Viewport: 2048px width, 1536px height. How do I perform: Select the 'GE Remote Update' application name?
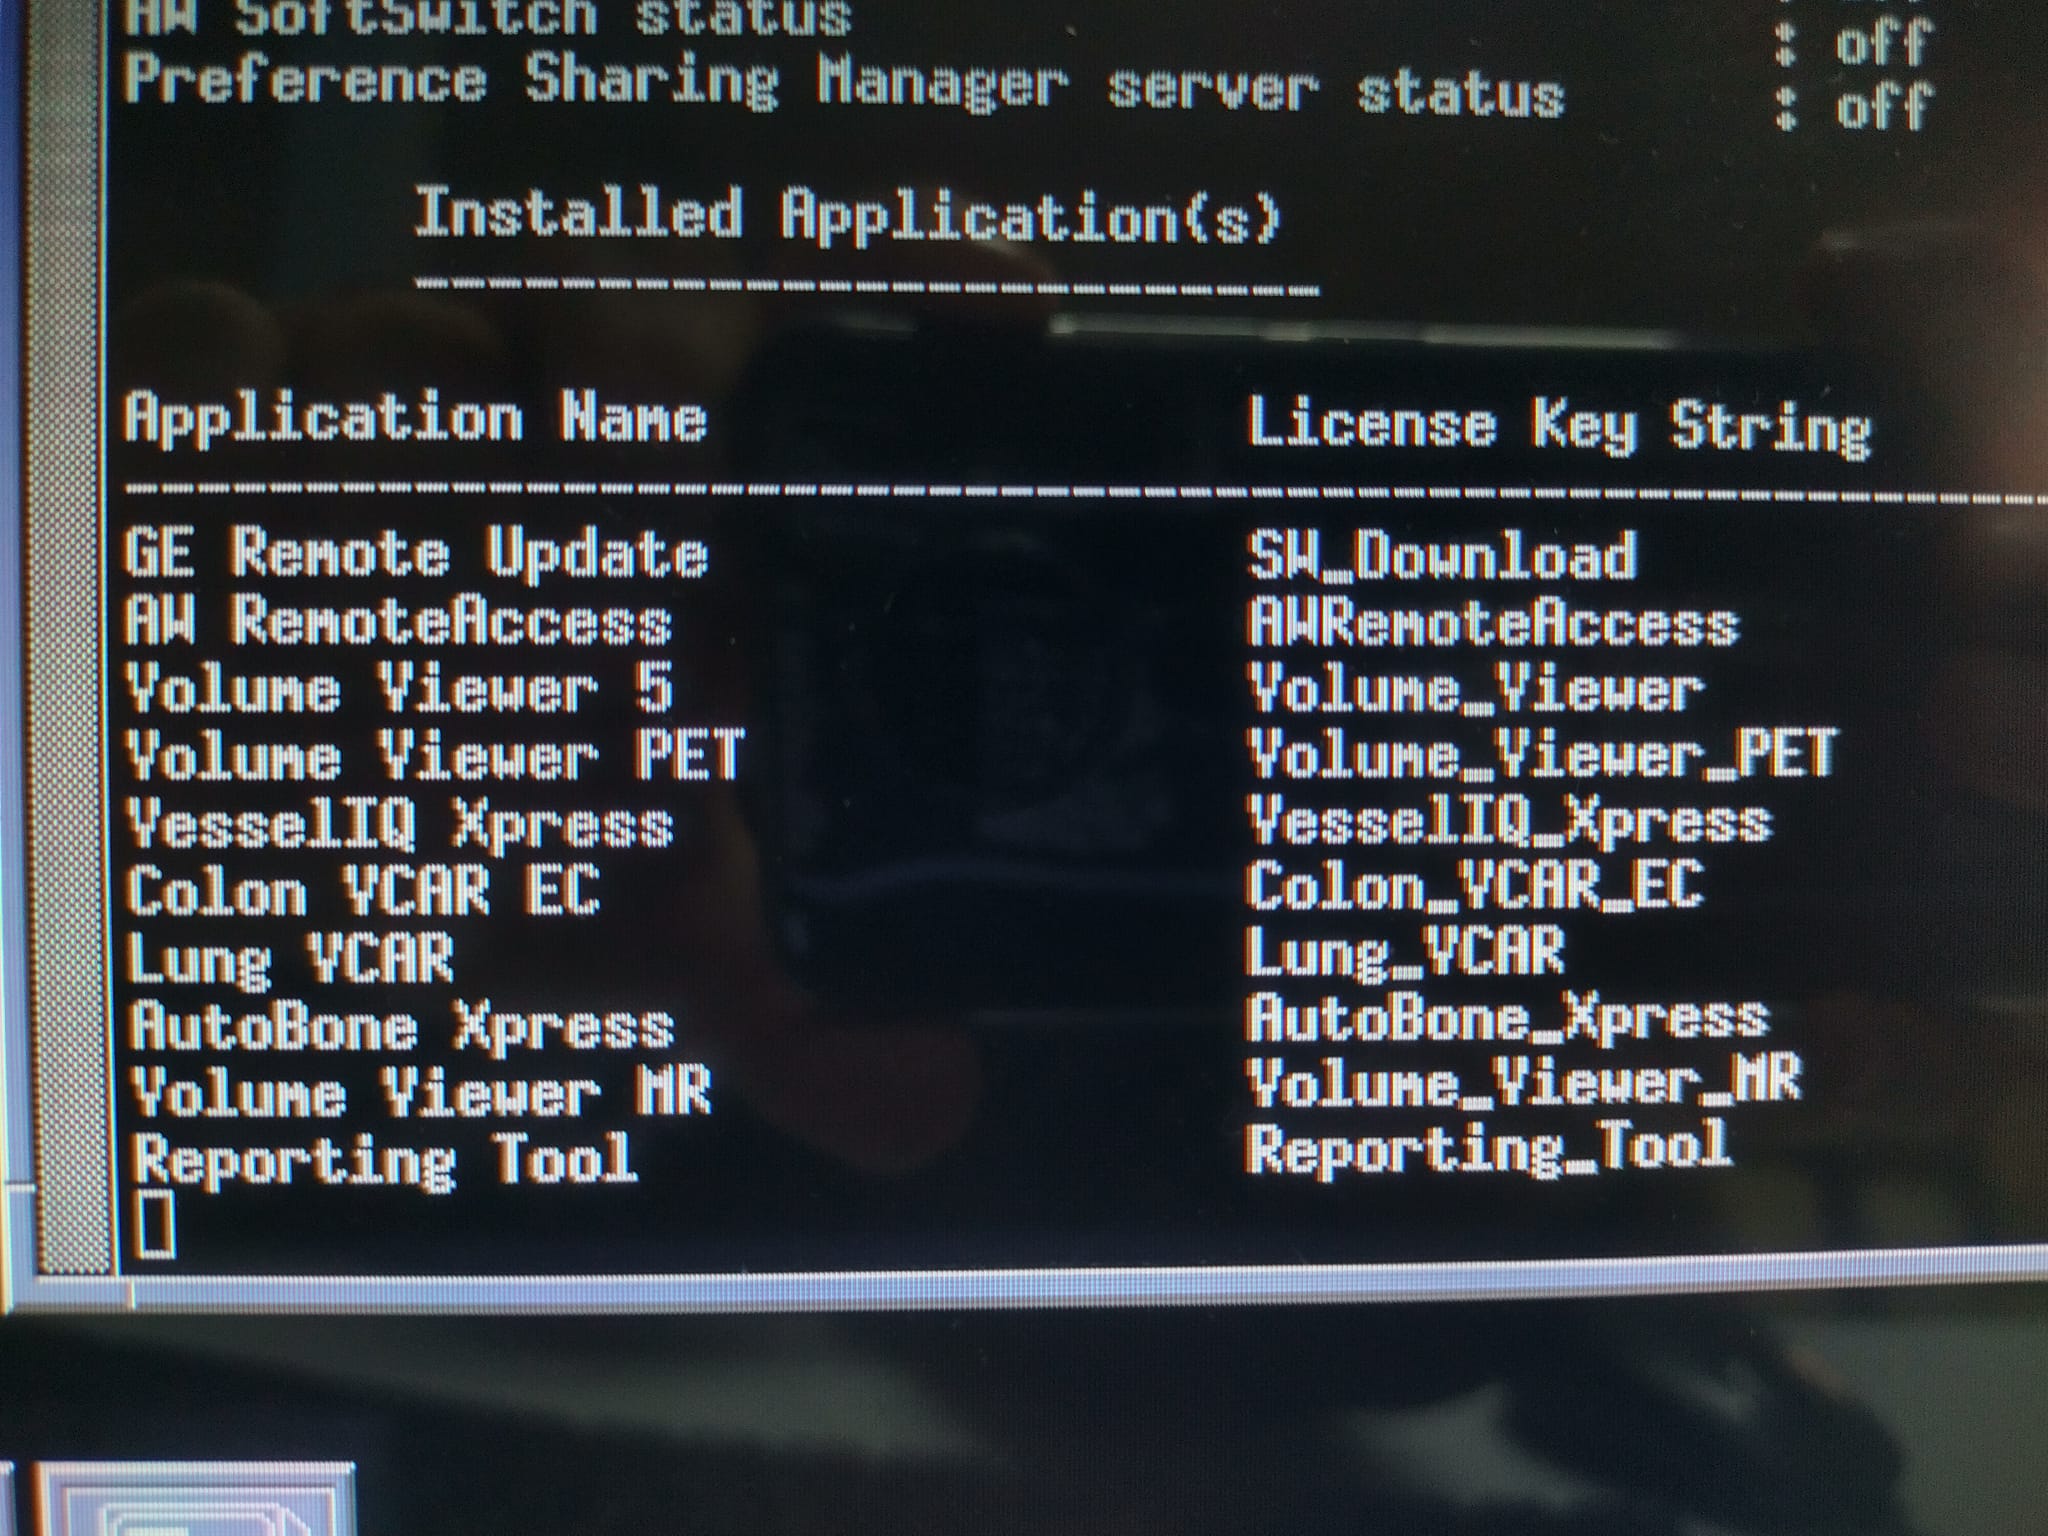[416, 555]
